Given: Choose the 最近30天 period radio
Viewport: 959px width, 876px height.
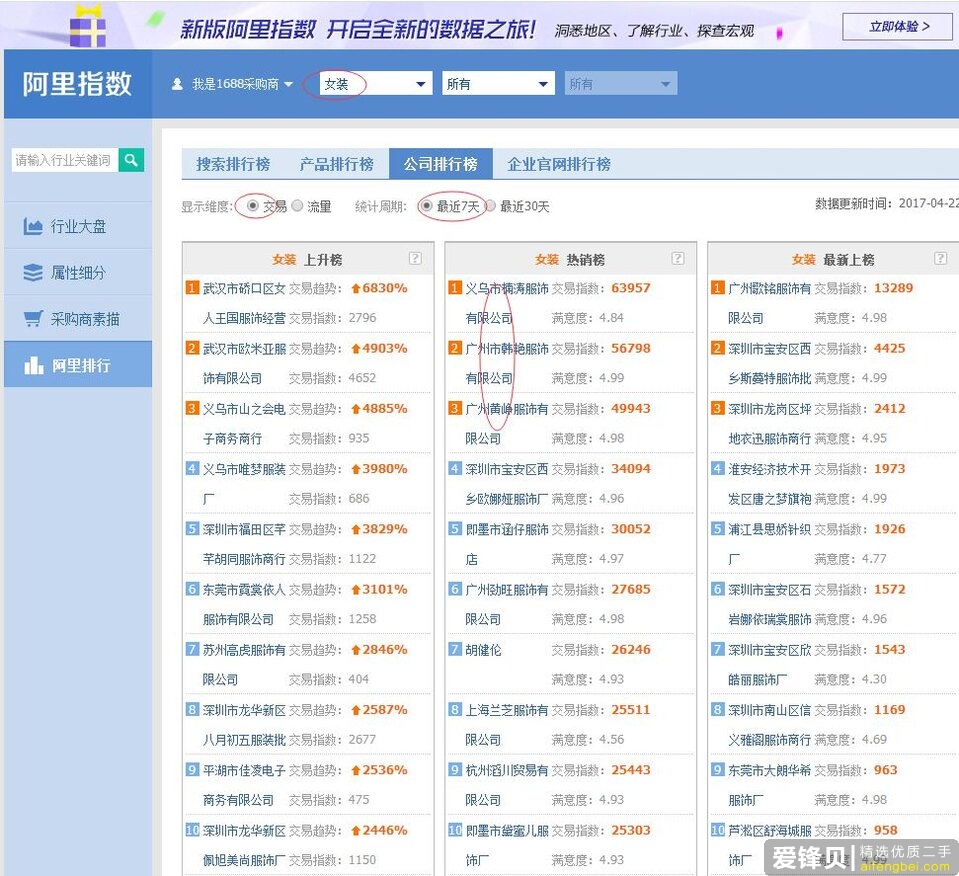Looking at the screenshot, I should [490, 206].
